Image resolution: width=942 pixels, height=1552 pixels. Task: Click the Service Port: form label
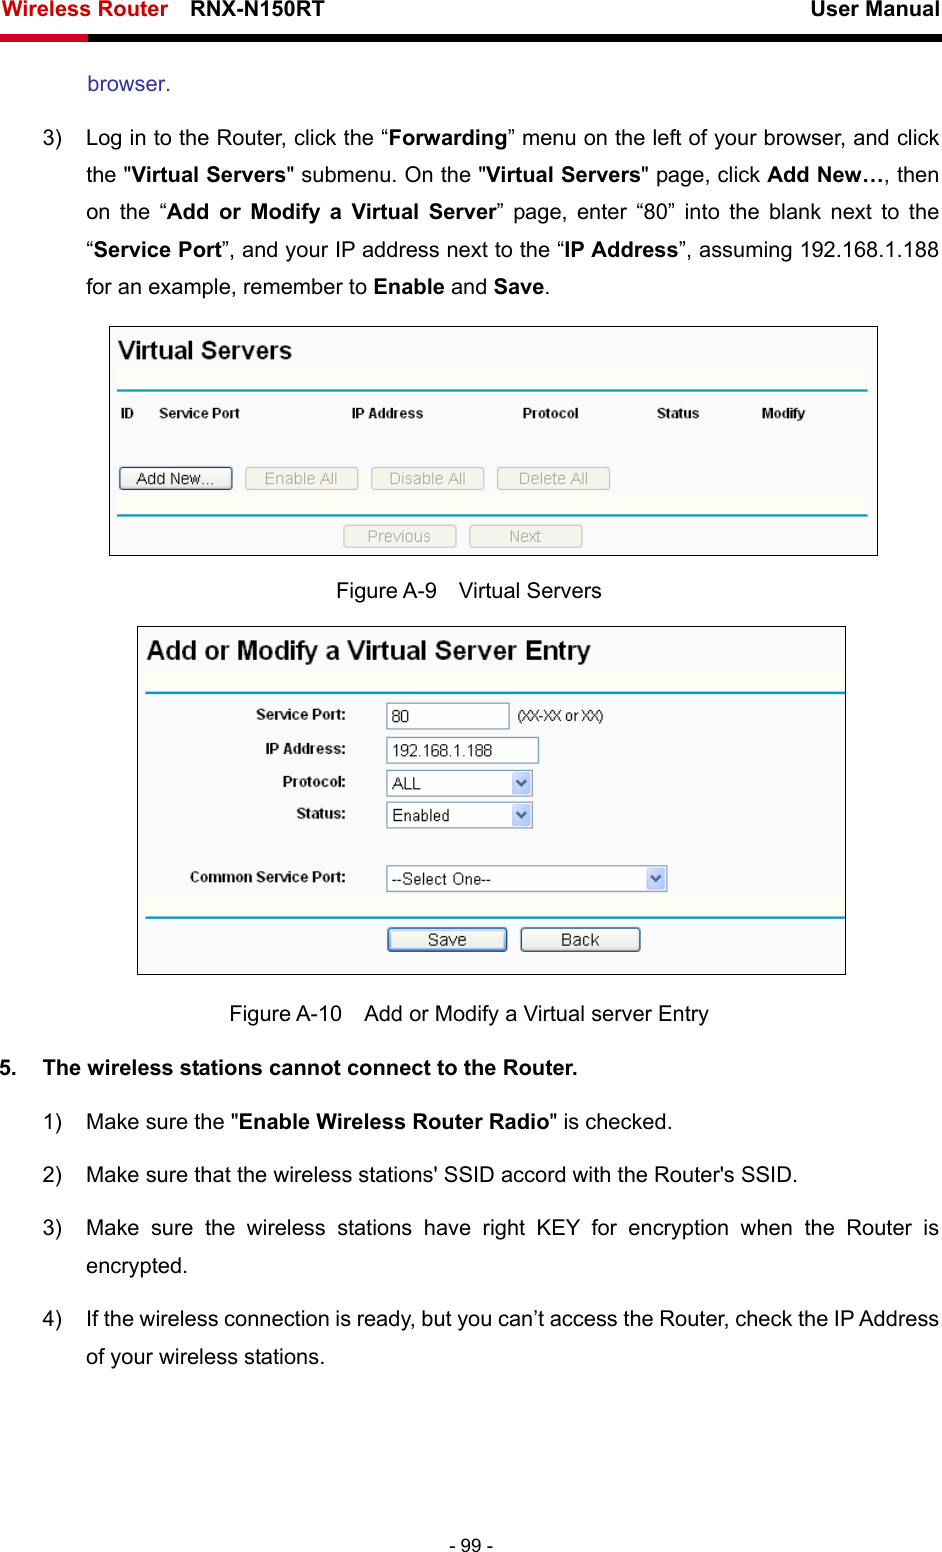301,714
